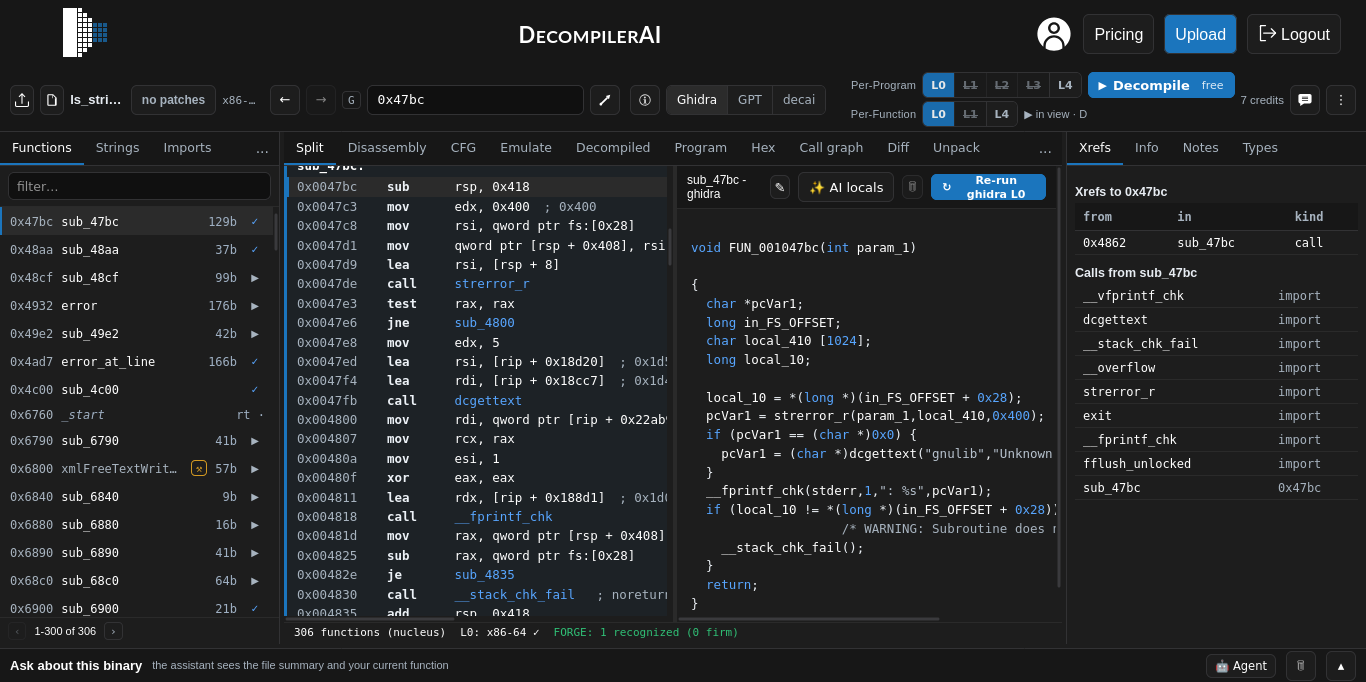The image size is (1366, 682).
Task: Click the disassembly vertical scrollbar
Action: point(670,246)
